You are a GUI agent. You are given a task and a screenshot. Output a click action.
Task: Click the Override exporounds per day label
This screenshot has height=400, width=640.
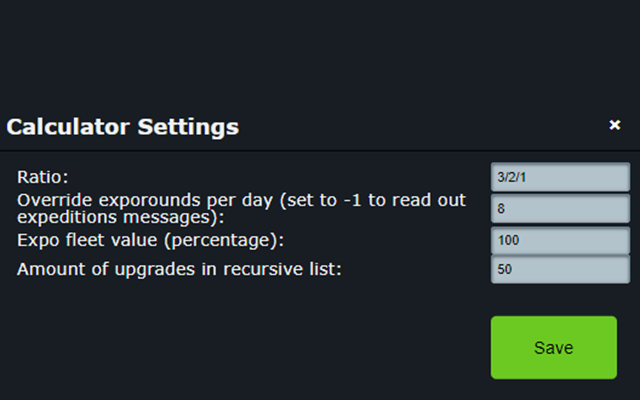[x=241, y=209]
